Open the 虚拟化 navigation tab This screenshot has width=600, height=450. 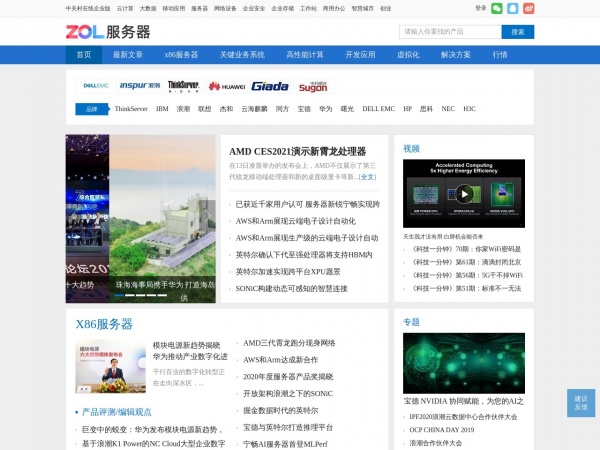[x=408, y=55]
